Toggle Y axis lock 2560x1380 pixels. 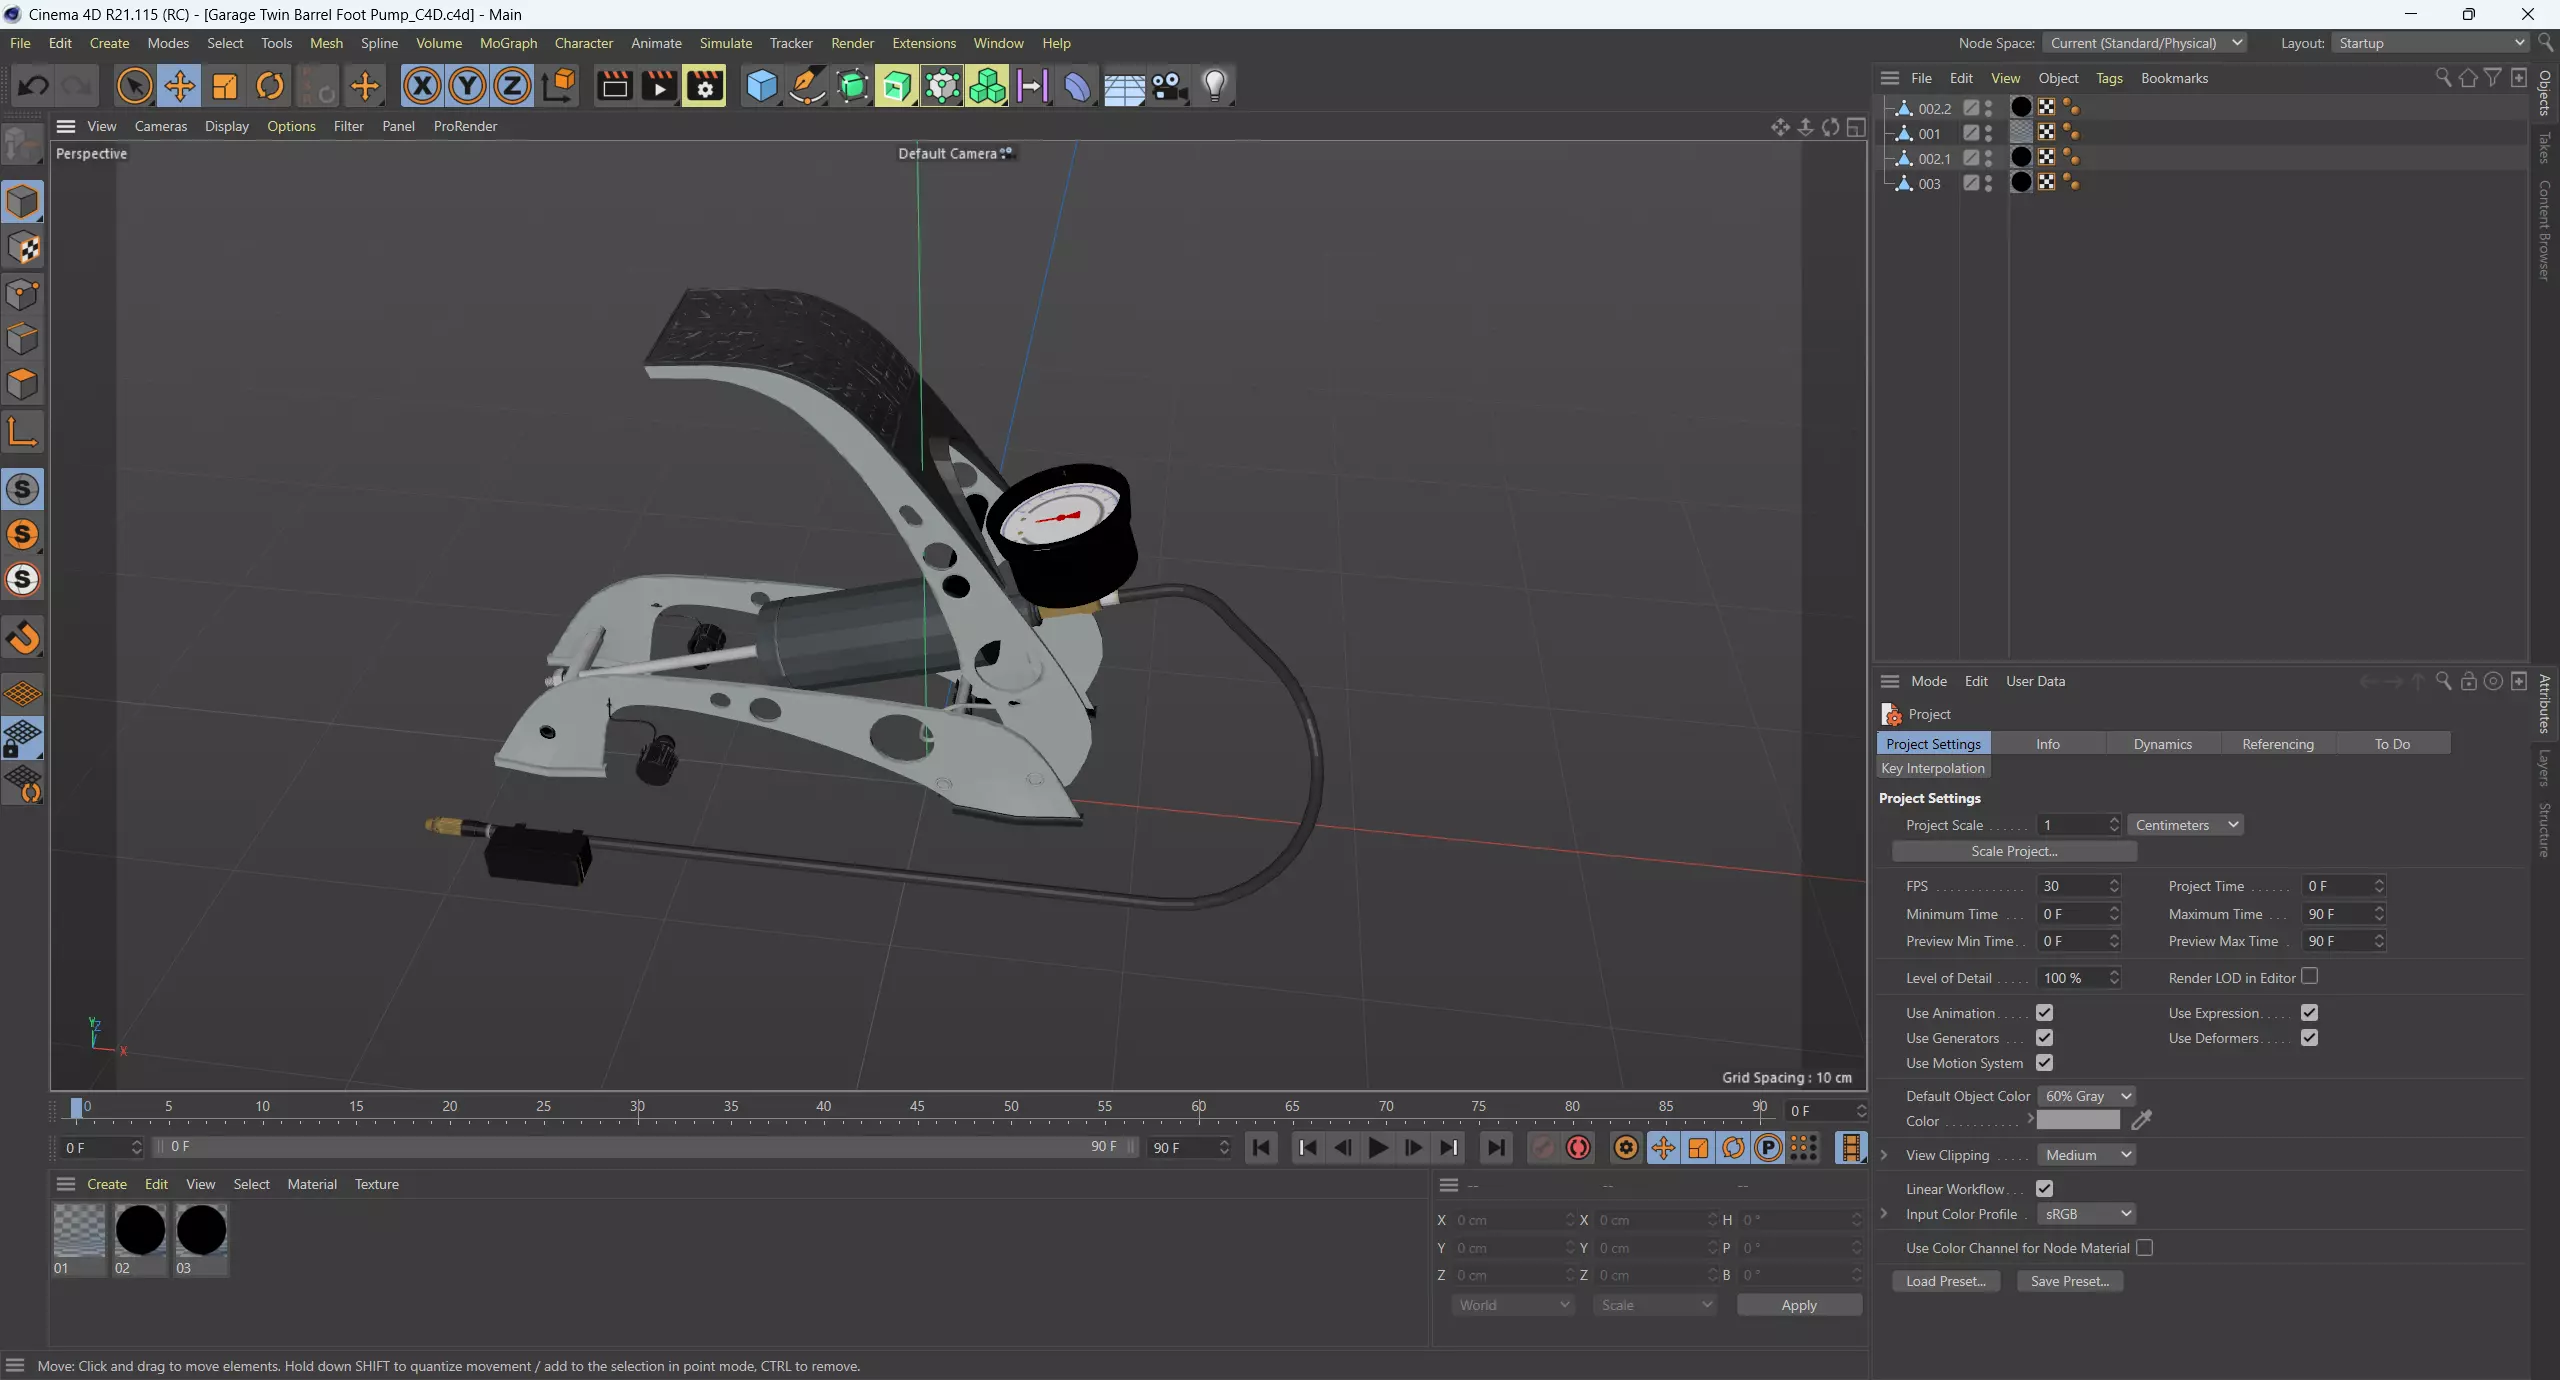[467, 86]
